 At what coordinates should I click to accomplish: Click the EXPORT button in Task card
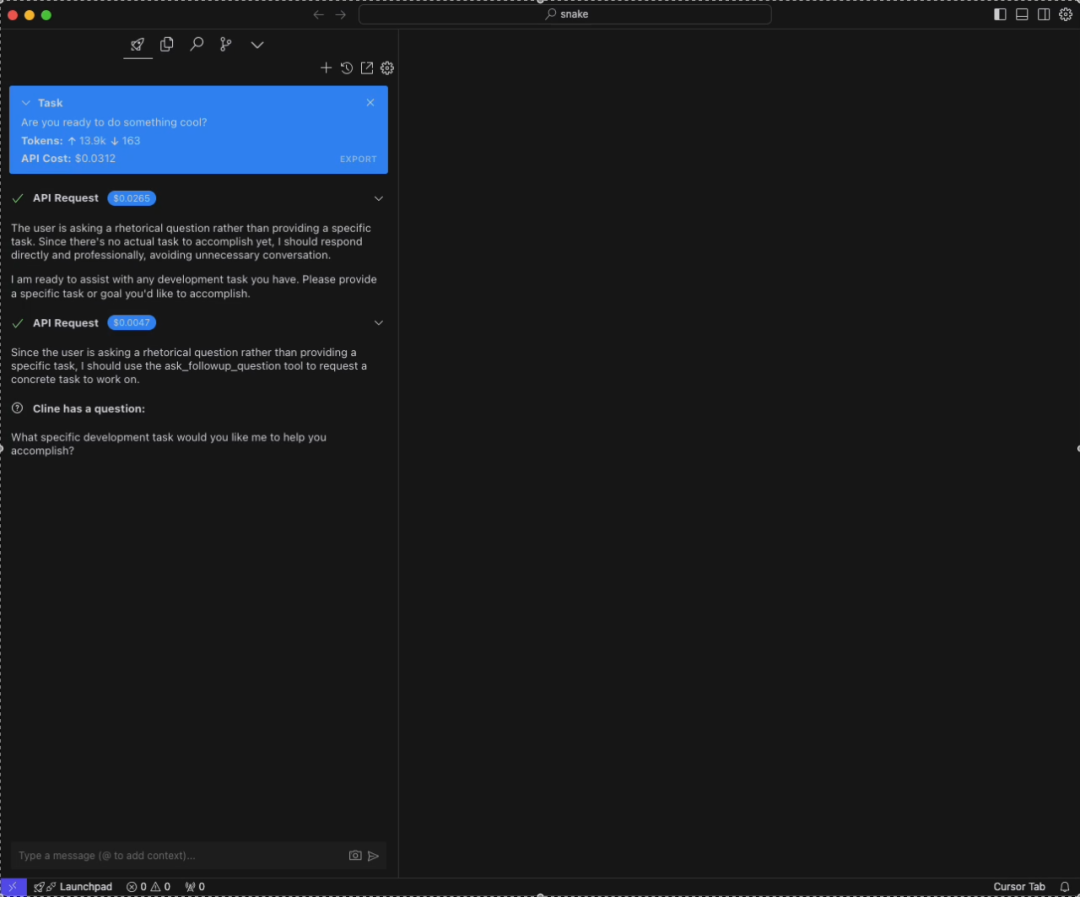pyautogui.click(x=358, y=159)
